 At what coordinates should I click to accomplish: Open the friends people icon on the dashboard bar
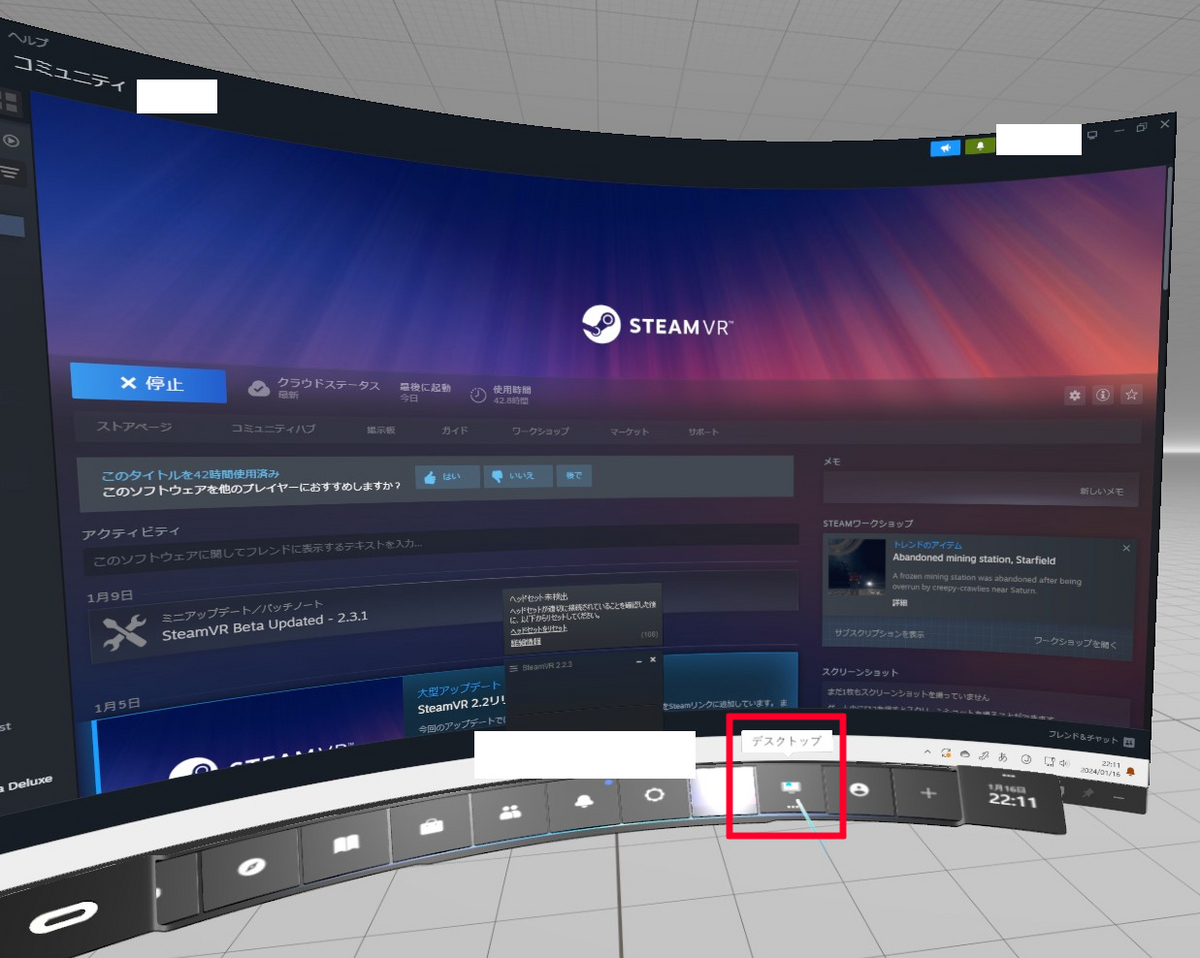click(509, 811)
